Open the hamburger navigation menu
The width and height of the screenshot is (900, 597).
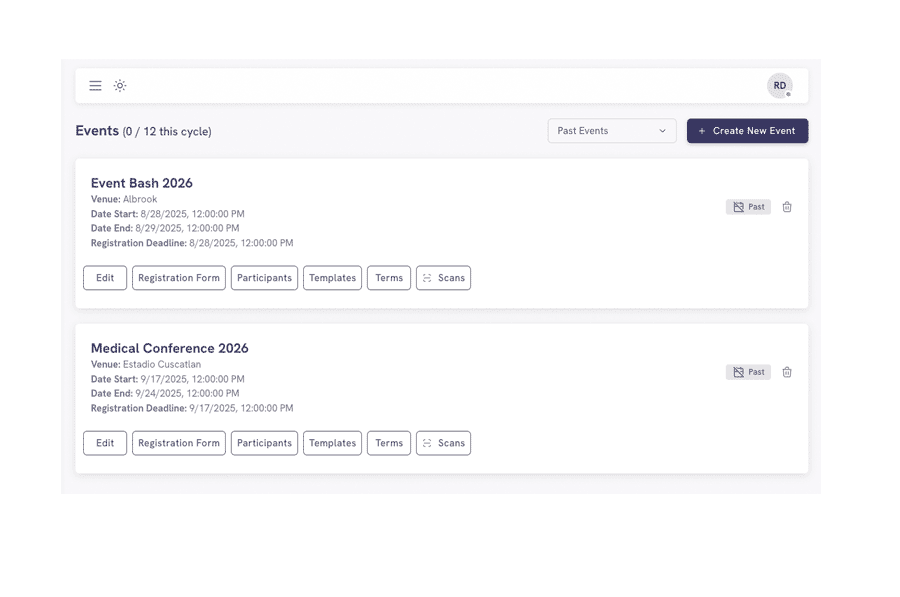pyautogui.click(x=95, y=85)
